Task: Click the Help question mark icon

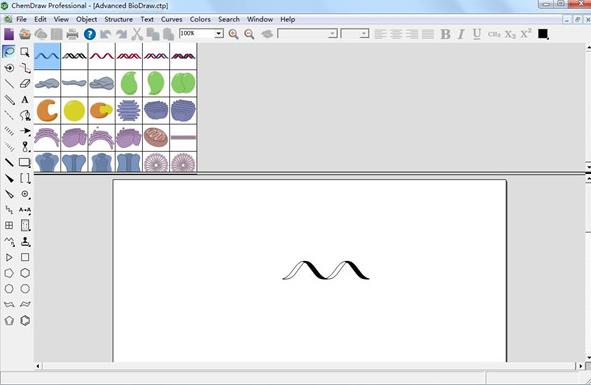Action: (x=89, y=34)
